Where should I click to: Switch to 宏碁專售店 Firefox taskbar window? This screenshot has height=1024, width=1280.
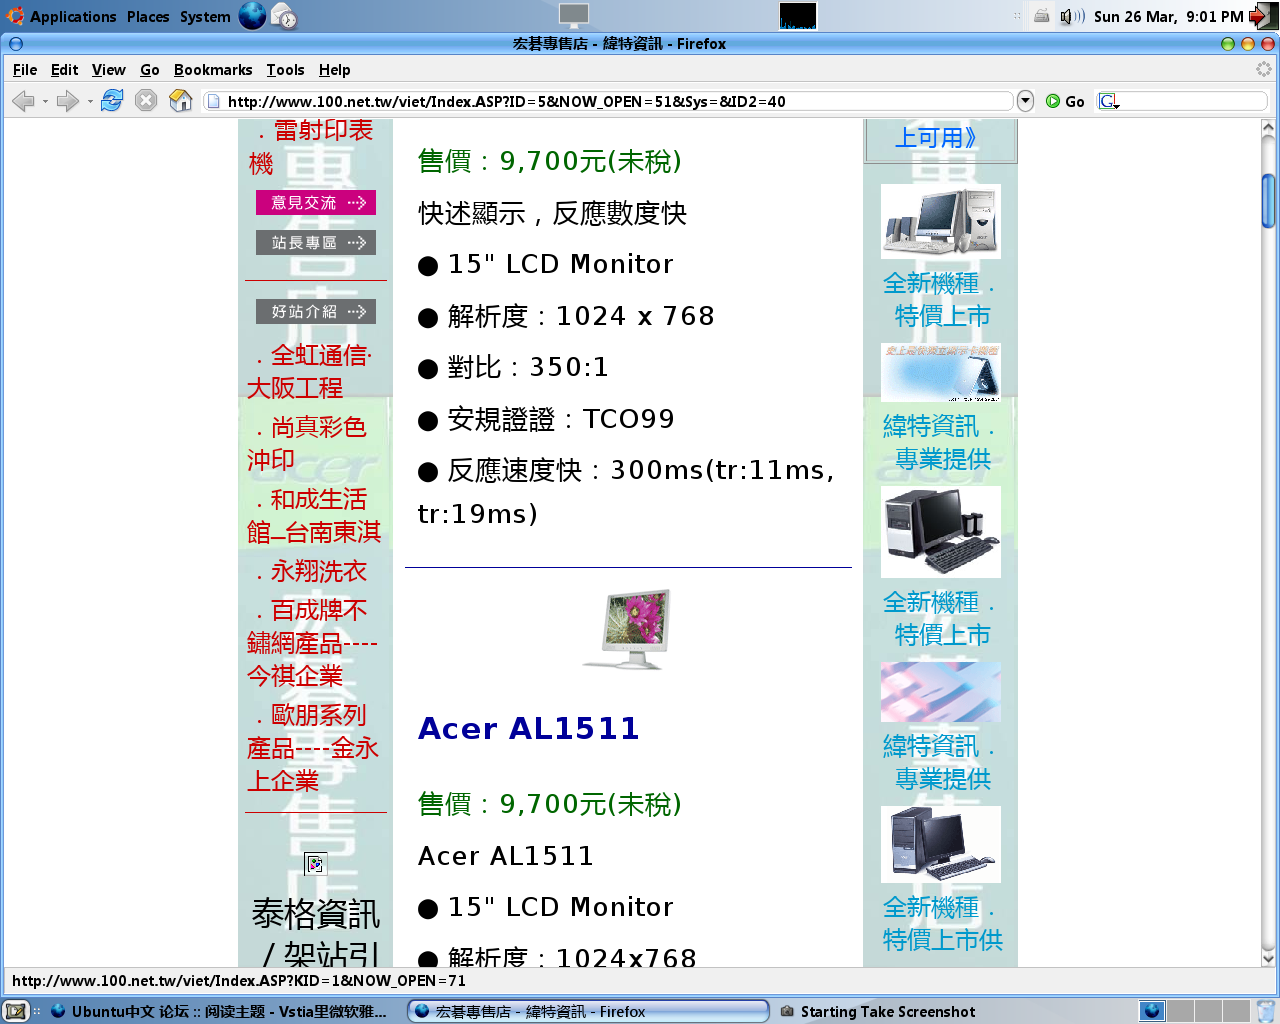click(588, 1011)
